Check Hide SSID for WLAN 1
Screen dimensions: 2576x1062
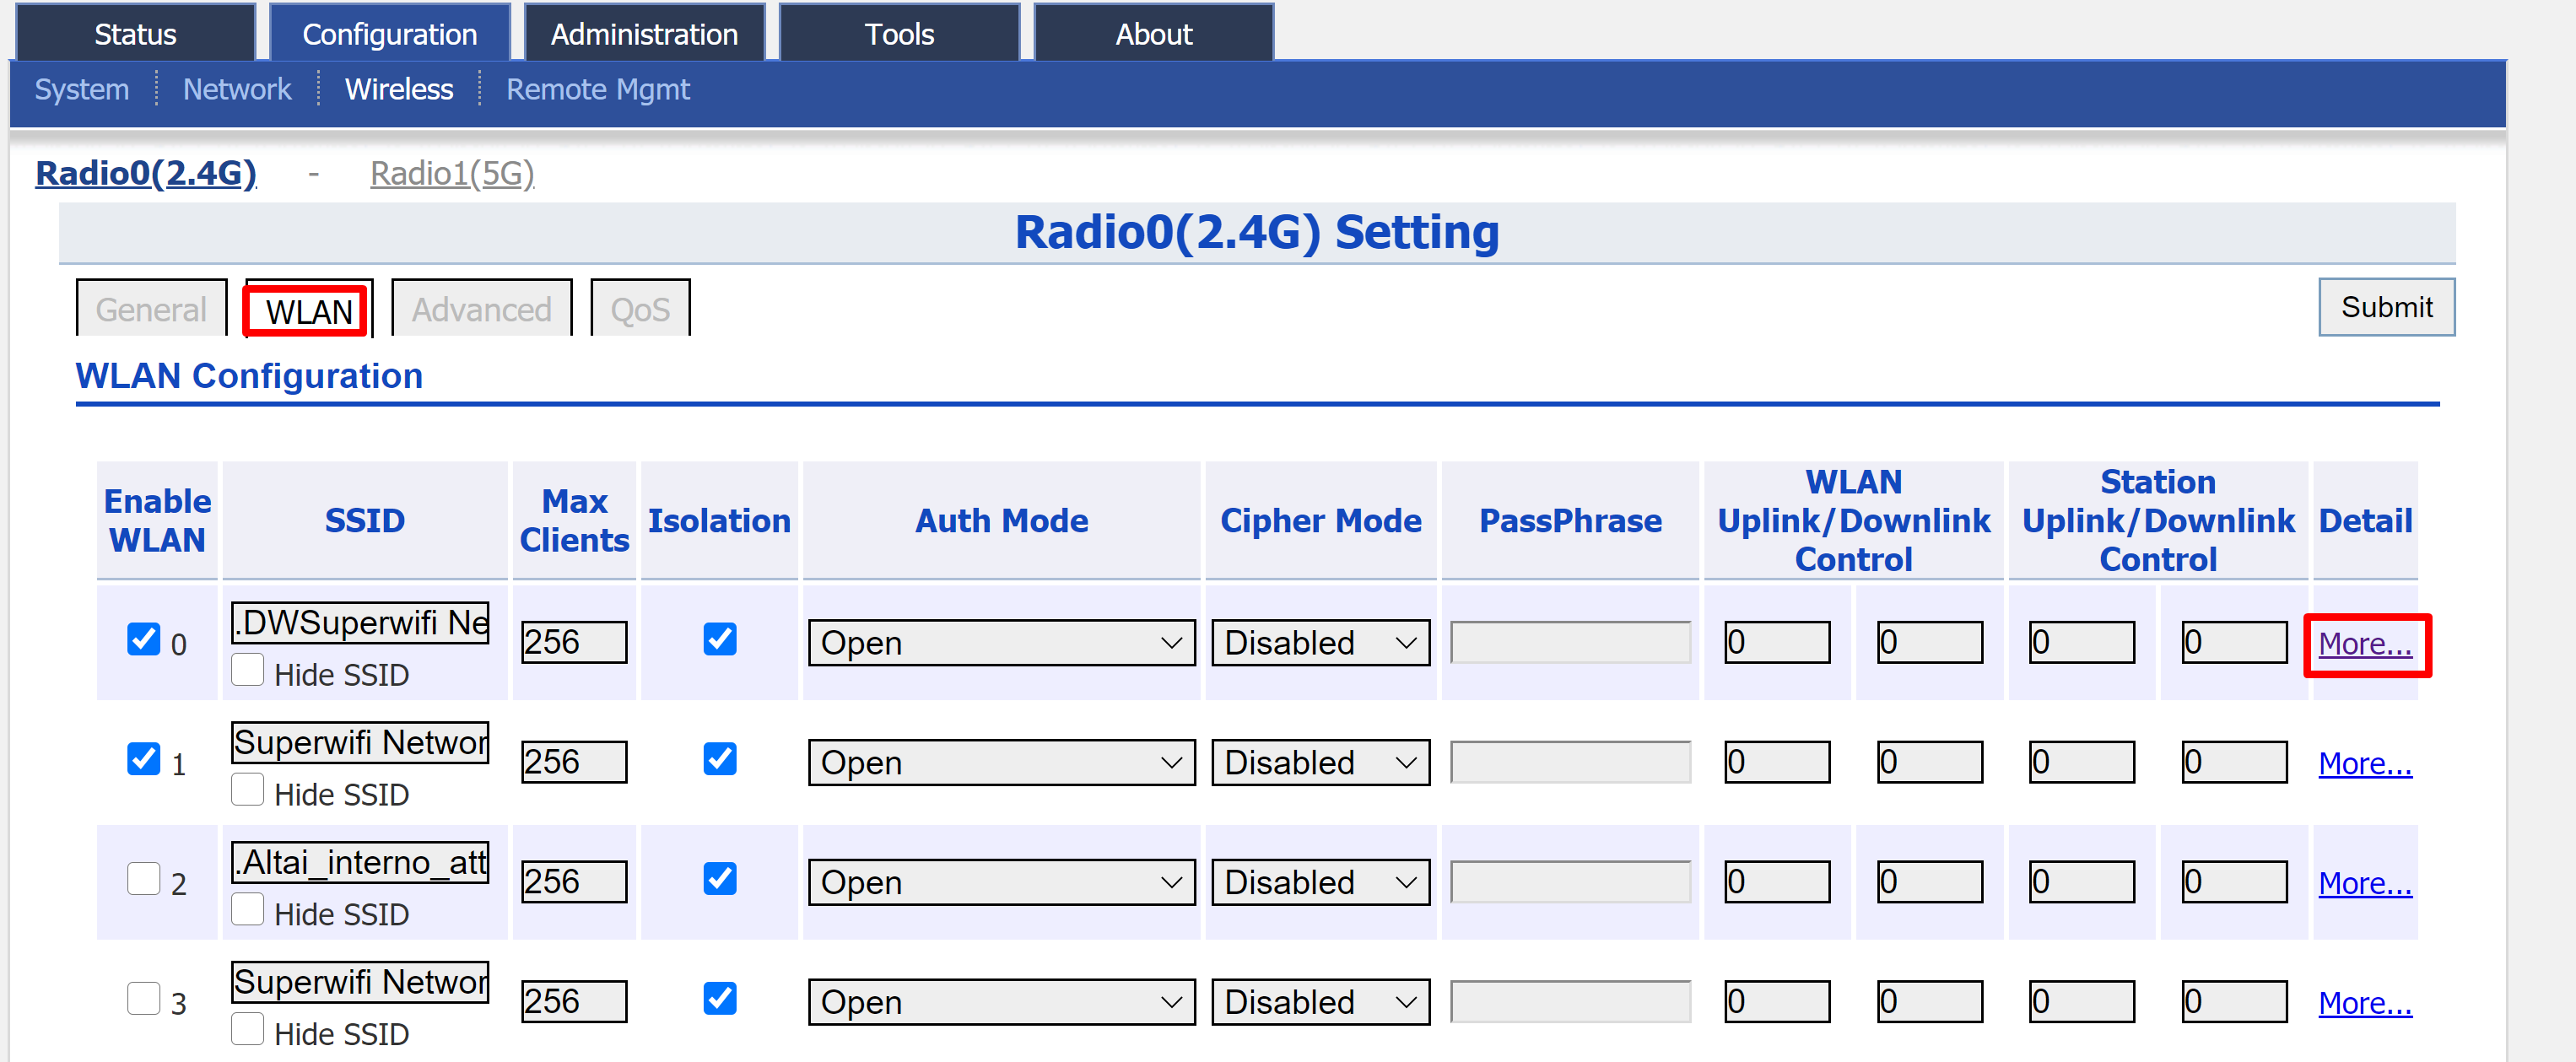[x=247, y=790]
